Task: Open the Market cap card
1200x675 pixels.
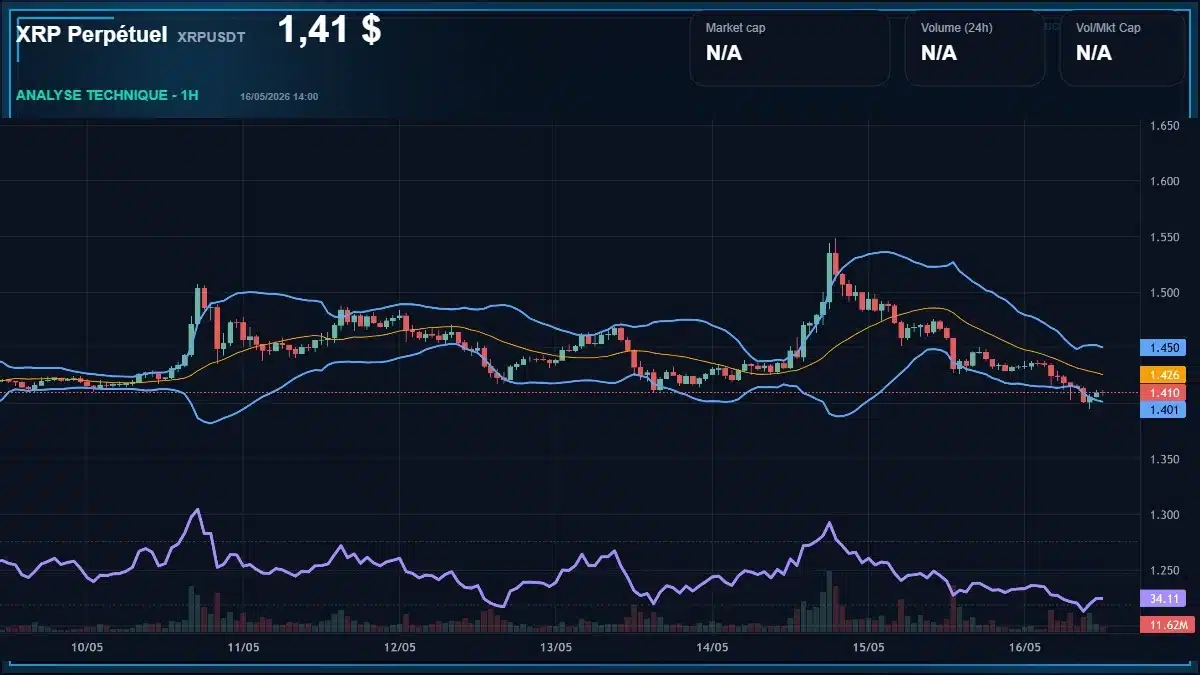Action: point(789,48)
